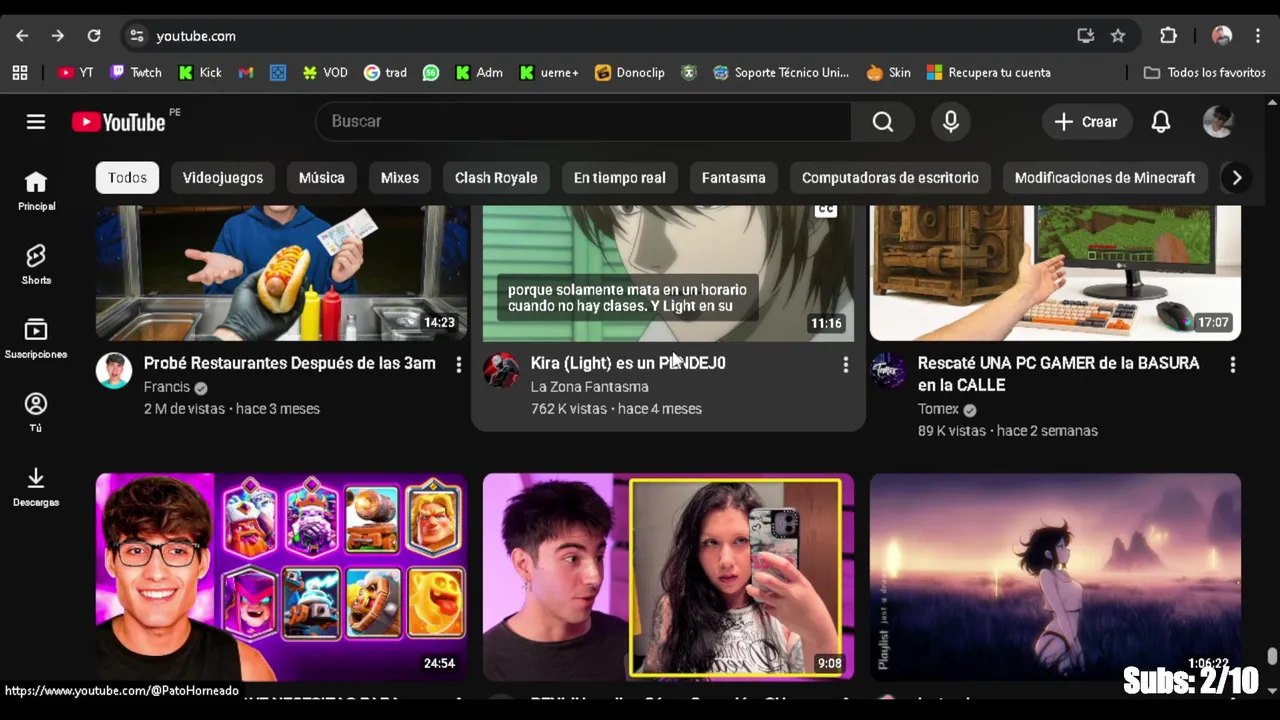The image size is (1280, 720).
Task: Open La Zona Fantasma channel name
Action: point(589,387)
